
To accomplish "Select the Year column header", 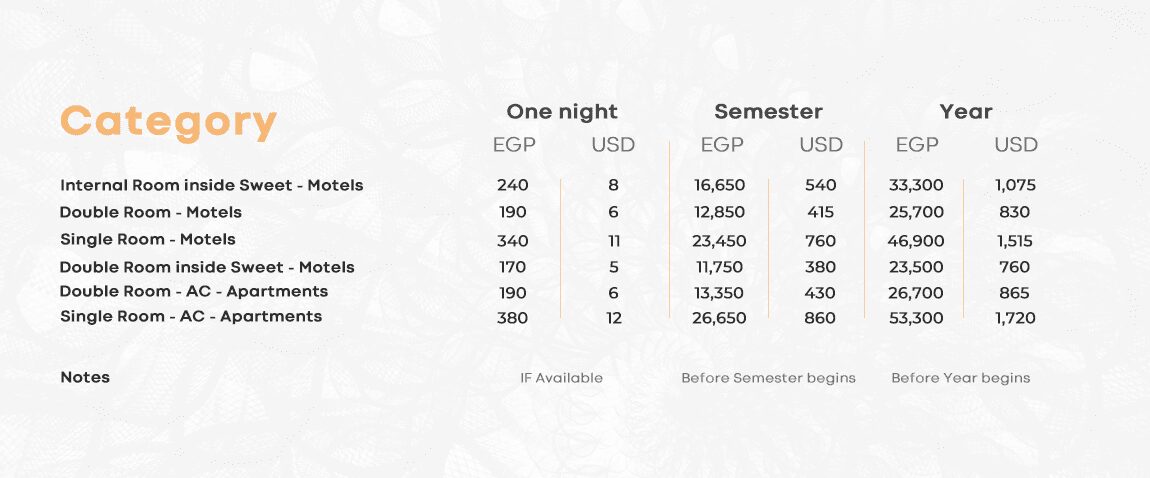I will click(965, 112).
